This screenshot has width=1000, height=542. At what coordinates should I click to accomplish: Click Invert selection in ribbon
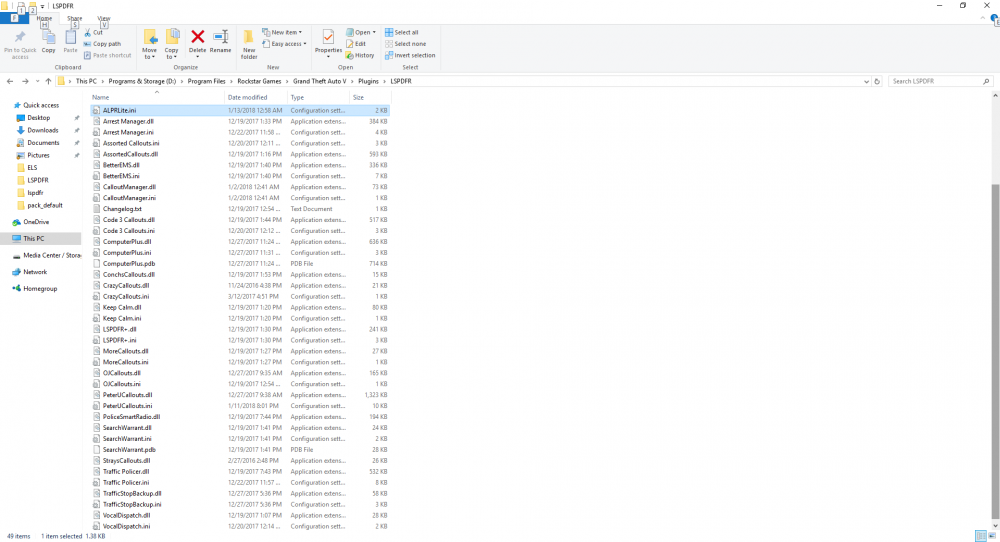[410, 55]
